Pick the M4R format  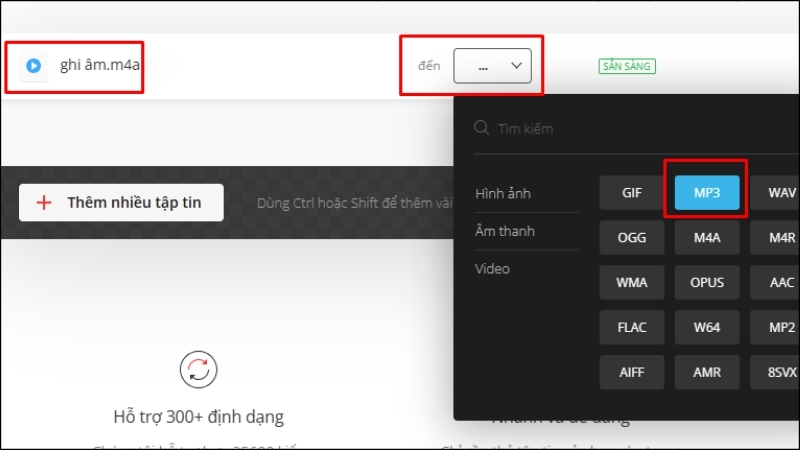(x=776, y=238)
